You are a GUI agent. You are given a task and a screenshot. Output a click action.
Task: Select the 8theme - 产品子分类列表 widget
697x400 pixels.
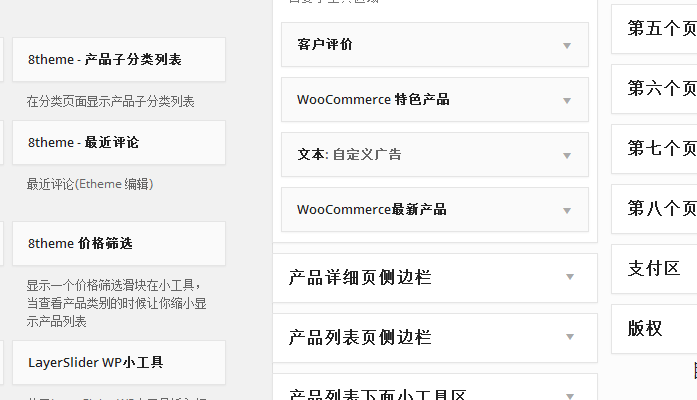click(119, 60)
